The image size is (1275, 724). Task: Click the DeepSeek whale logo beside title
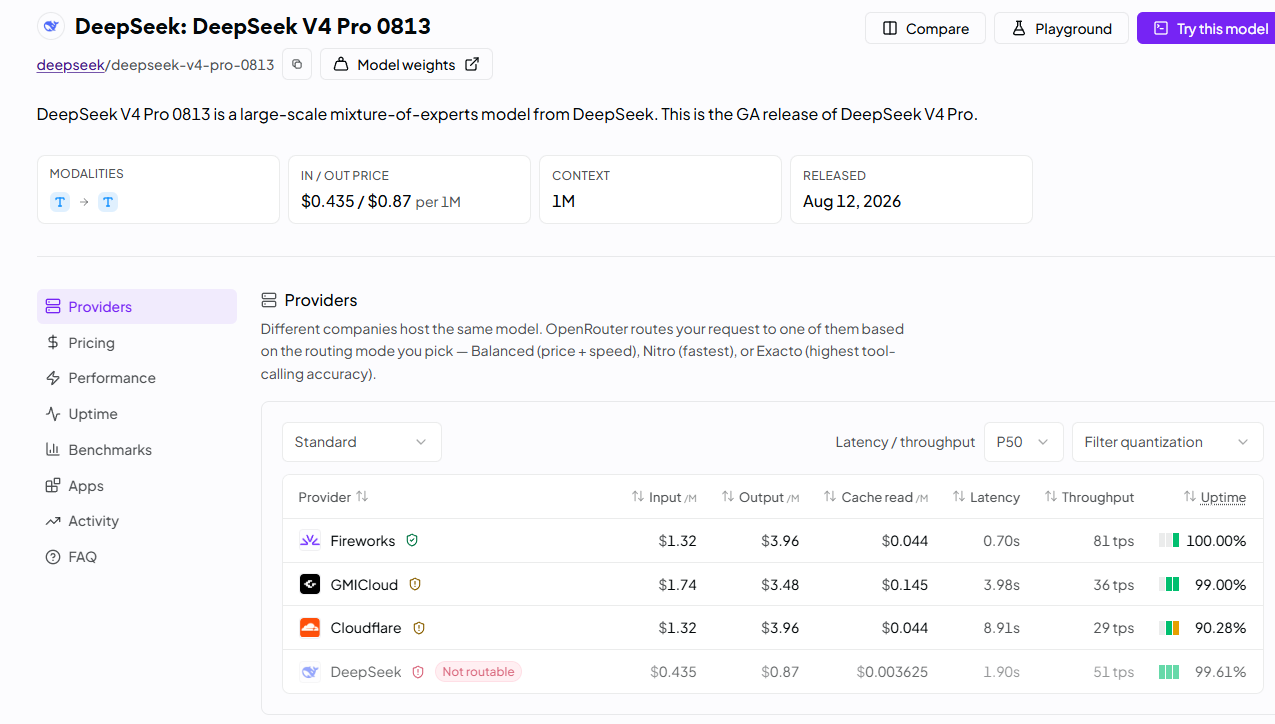pyautogui.click(x=51, y=27)
